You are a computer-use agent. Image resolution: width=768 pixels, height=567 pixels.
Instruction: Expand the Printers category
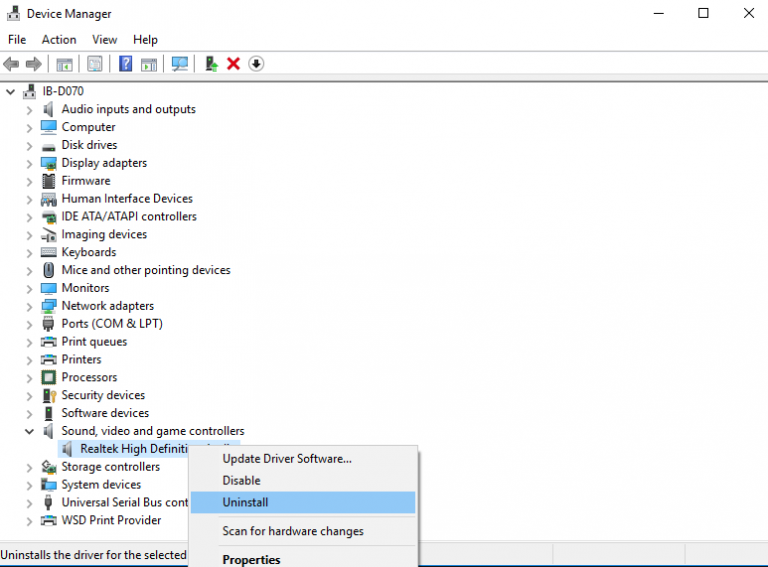29,360
